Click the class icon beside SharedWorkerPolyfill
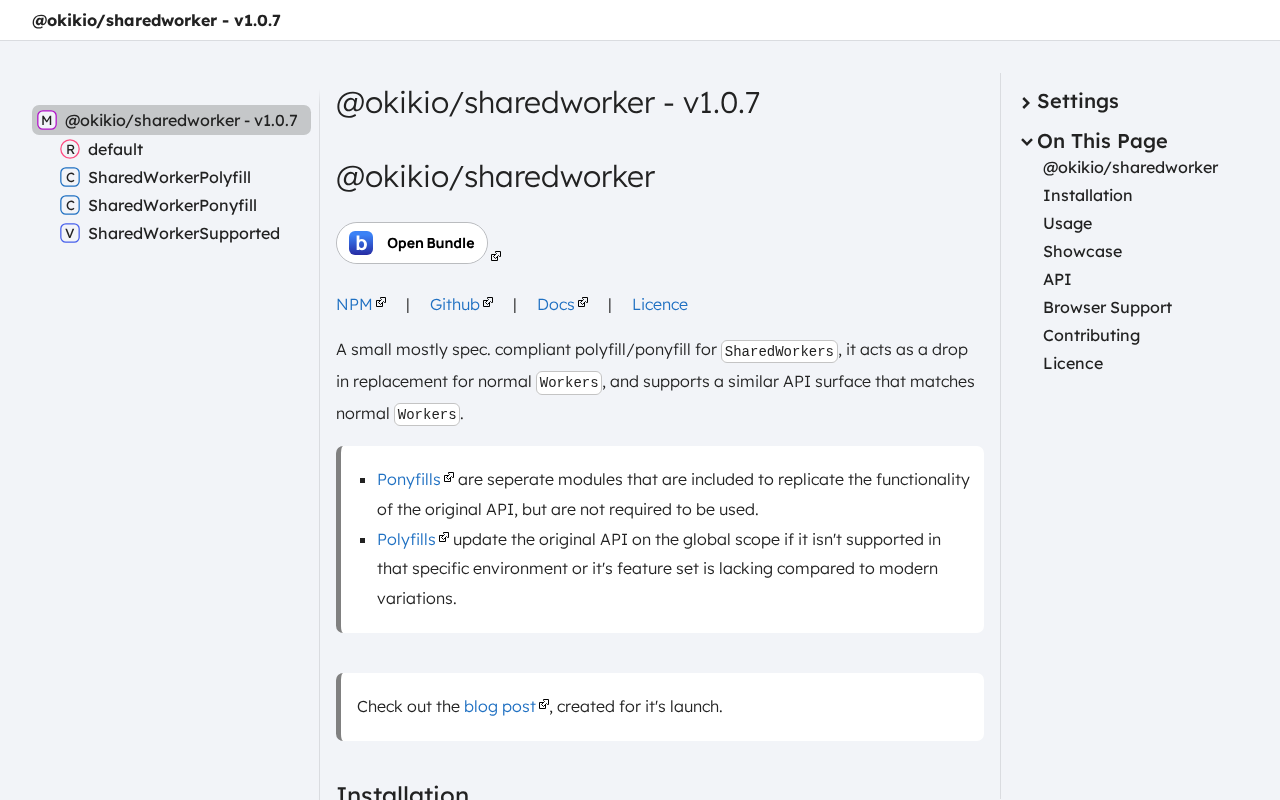This screenshot has width=1280, height=800. pyautogui.click(x=70, y=177)
